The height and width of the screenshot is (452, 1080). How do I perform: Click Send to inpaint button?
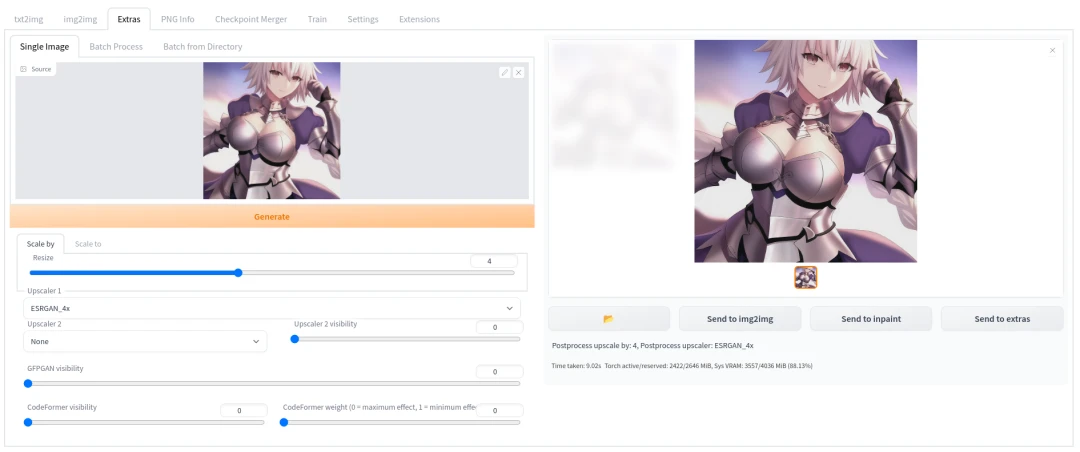871,319
